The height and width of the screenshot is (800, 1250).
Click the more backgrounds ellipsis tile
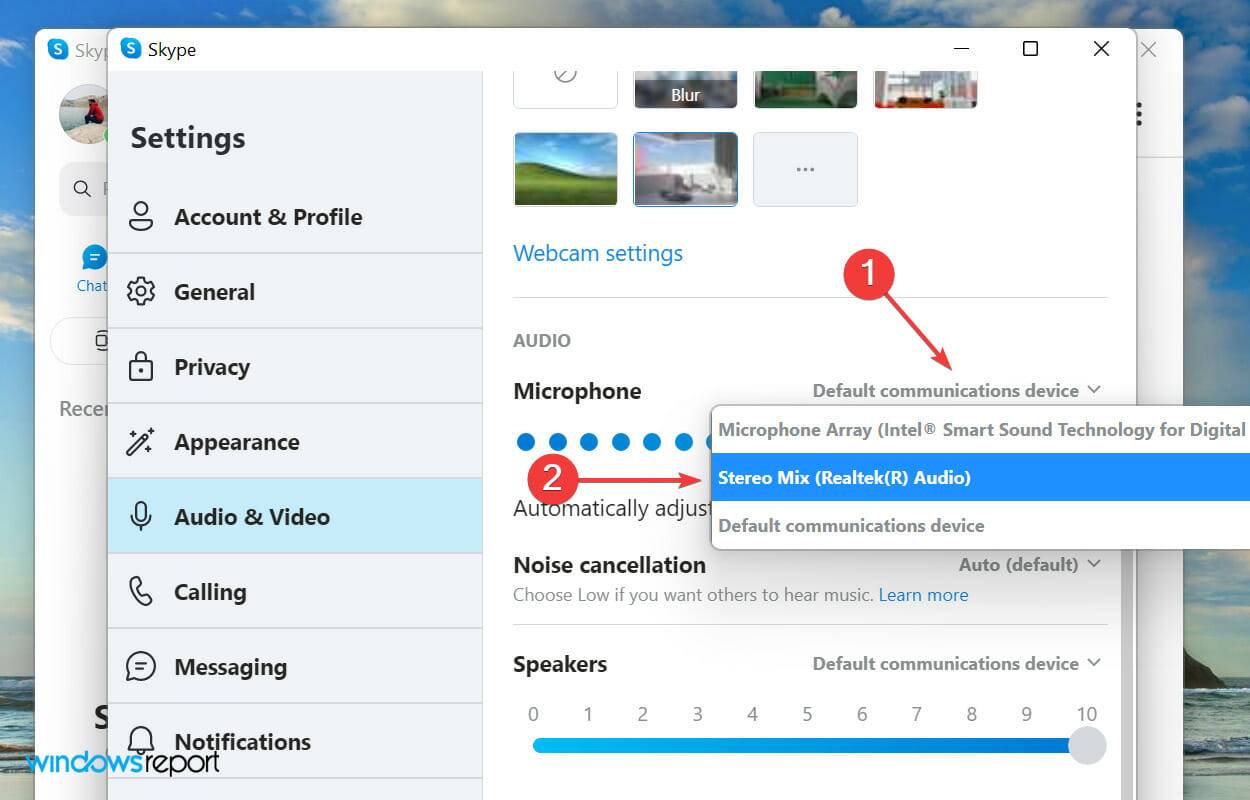pyautogui.click(x=805, y=169)
